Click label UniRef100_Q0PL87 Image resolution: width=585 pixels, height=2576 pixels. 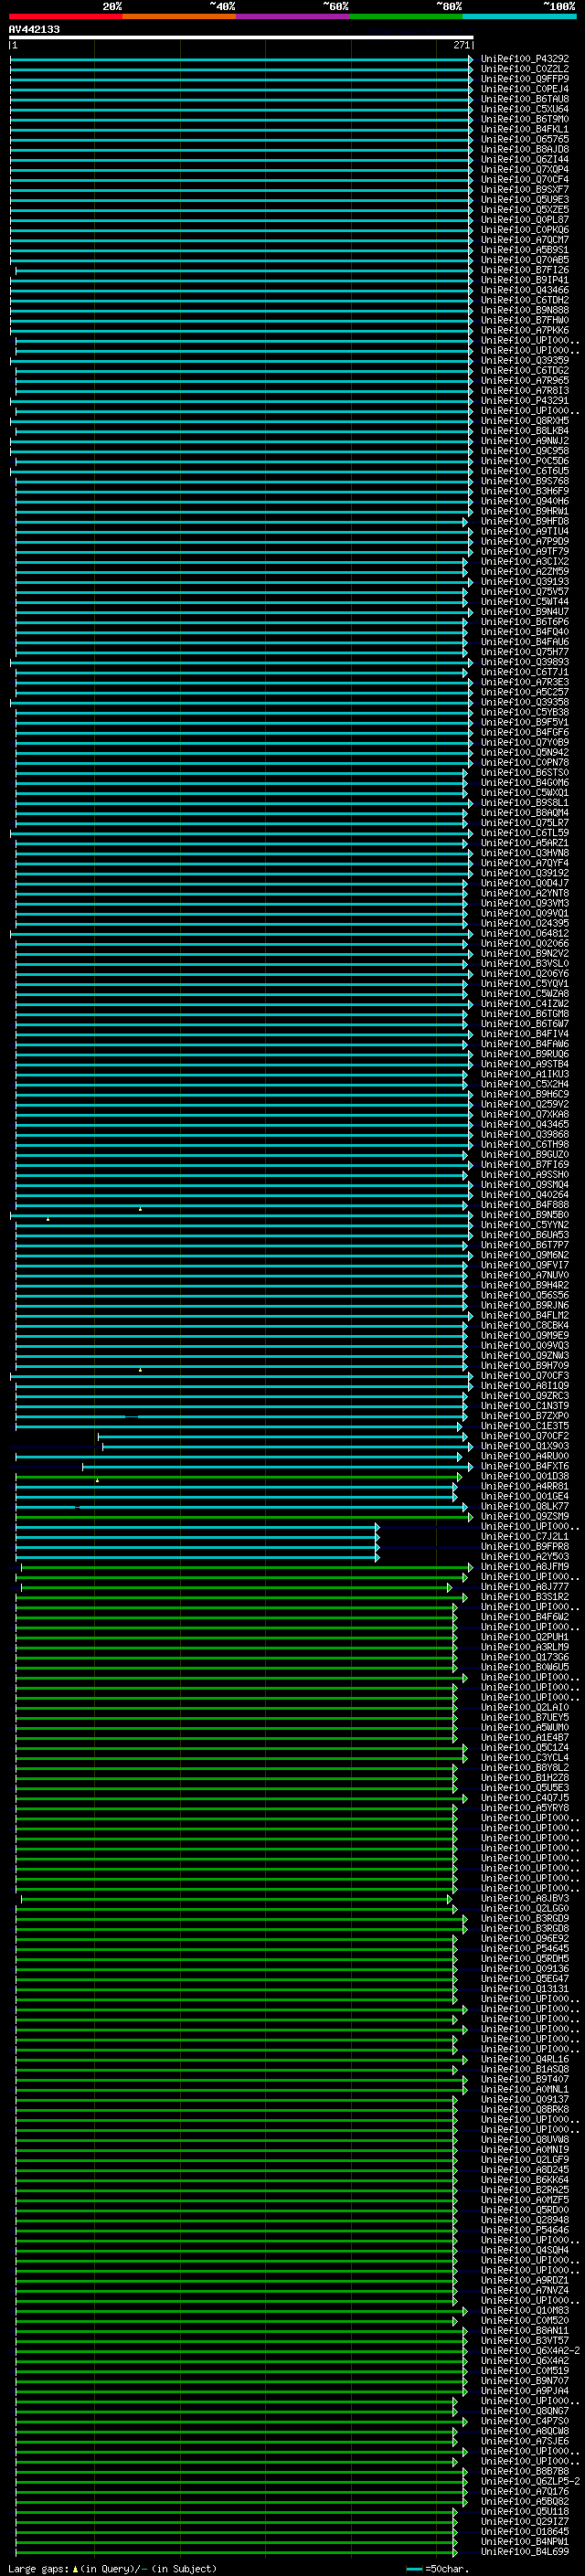(x=525, y=220)
